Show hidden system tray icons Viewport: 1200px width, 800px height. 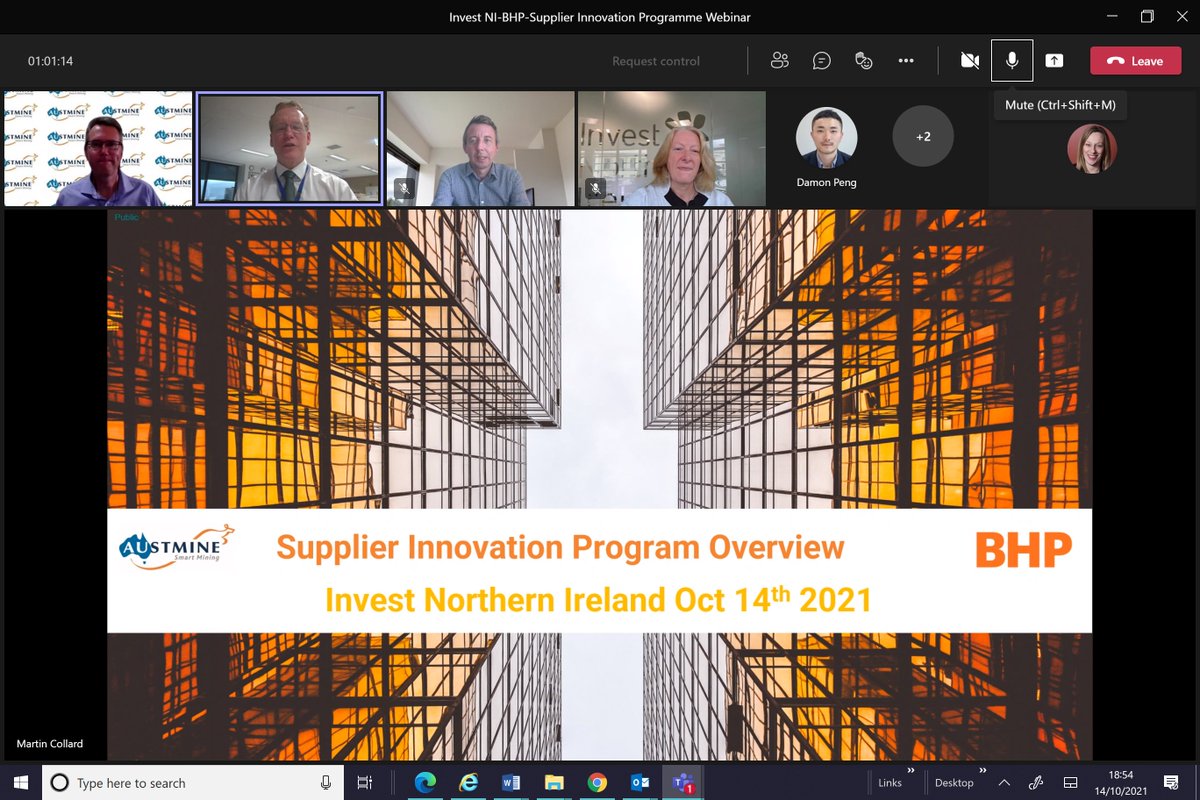click(1003, 782)
